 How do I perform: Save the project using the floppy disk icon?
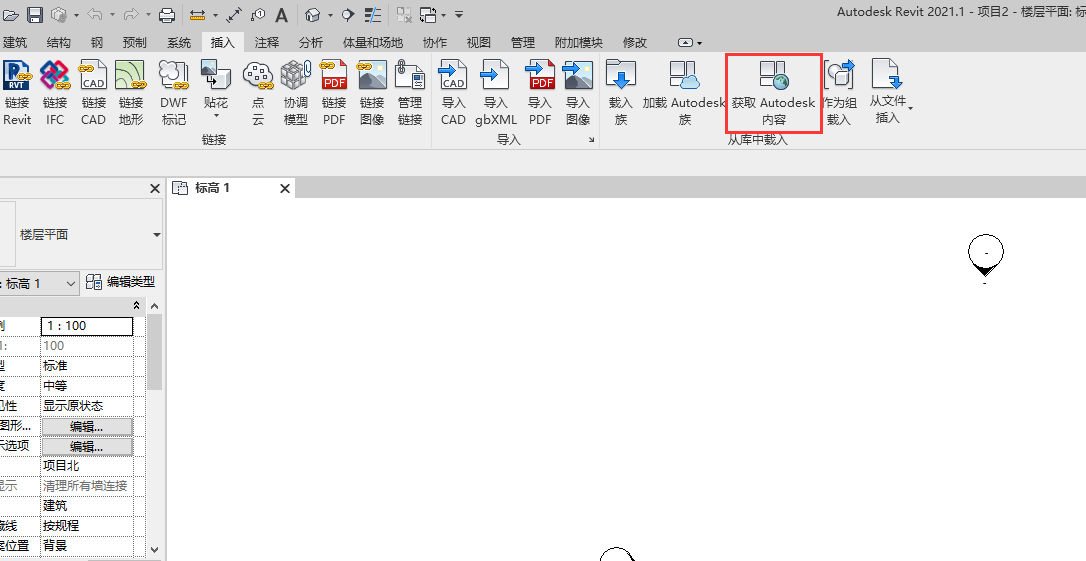35,15
